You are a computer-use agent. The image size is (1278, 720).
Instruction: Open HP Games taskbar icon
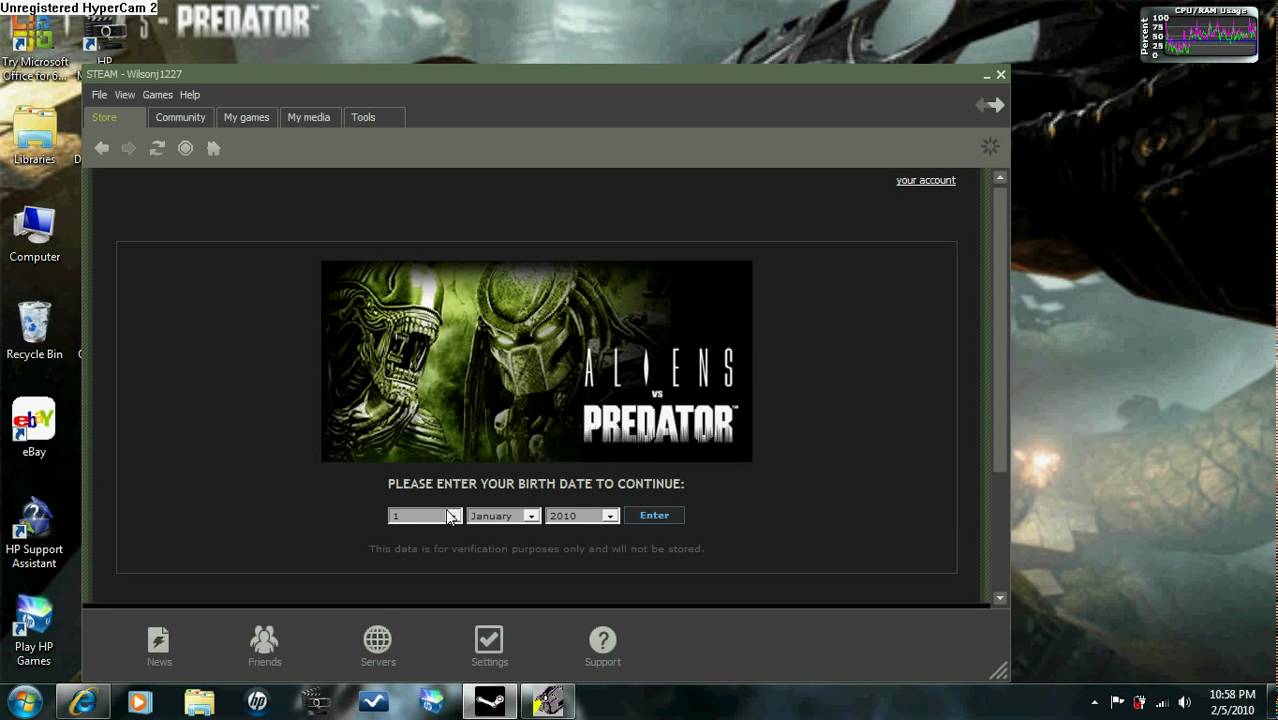[x=432, y=702]
